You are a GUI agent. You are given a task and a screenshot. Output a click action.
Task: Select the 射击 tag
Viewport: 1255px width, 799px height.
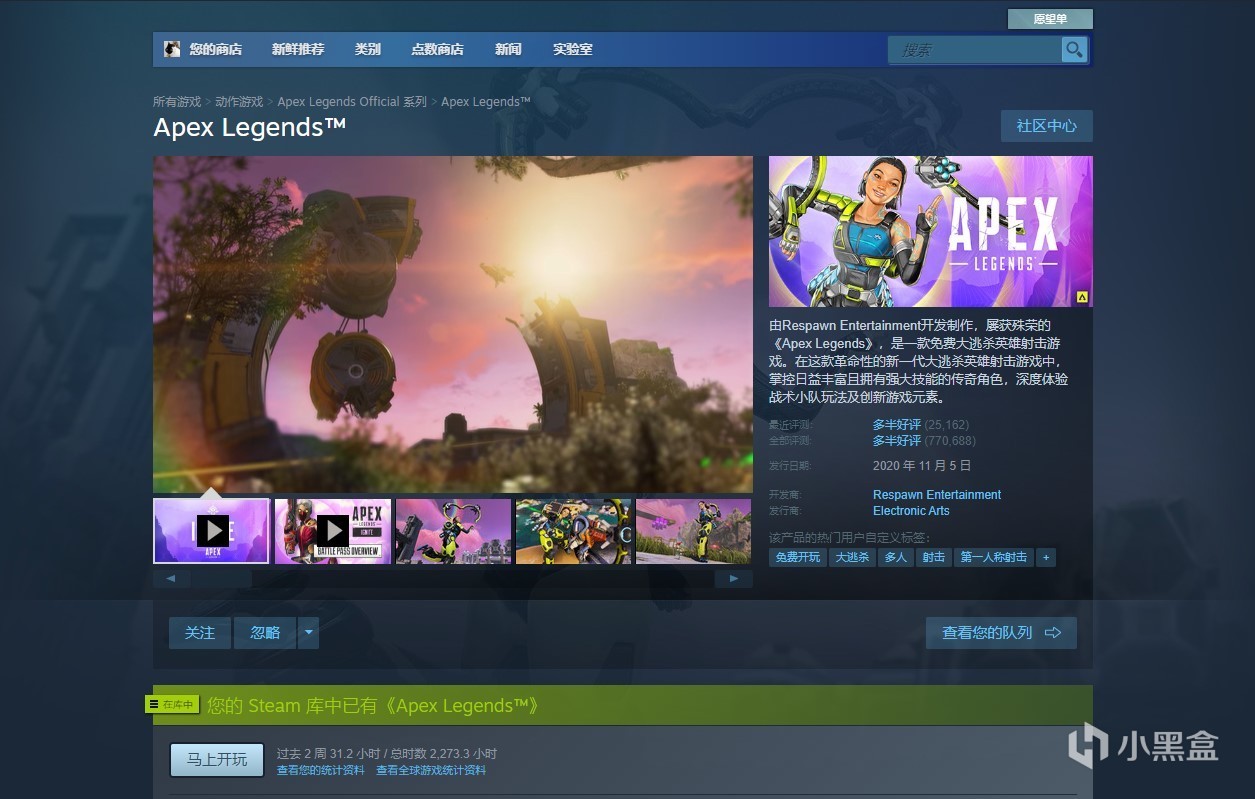[x=934, y=557]
